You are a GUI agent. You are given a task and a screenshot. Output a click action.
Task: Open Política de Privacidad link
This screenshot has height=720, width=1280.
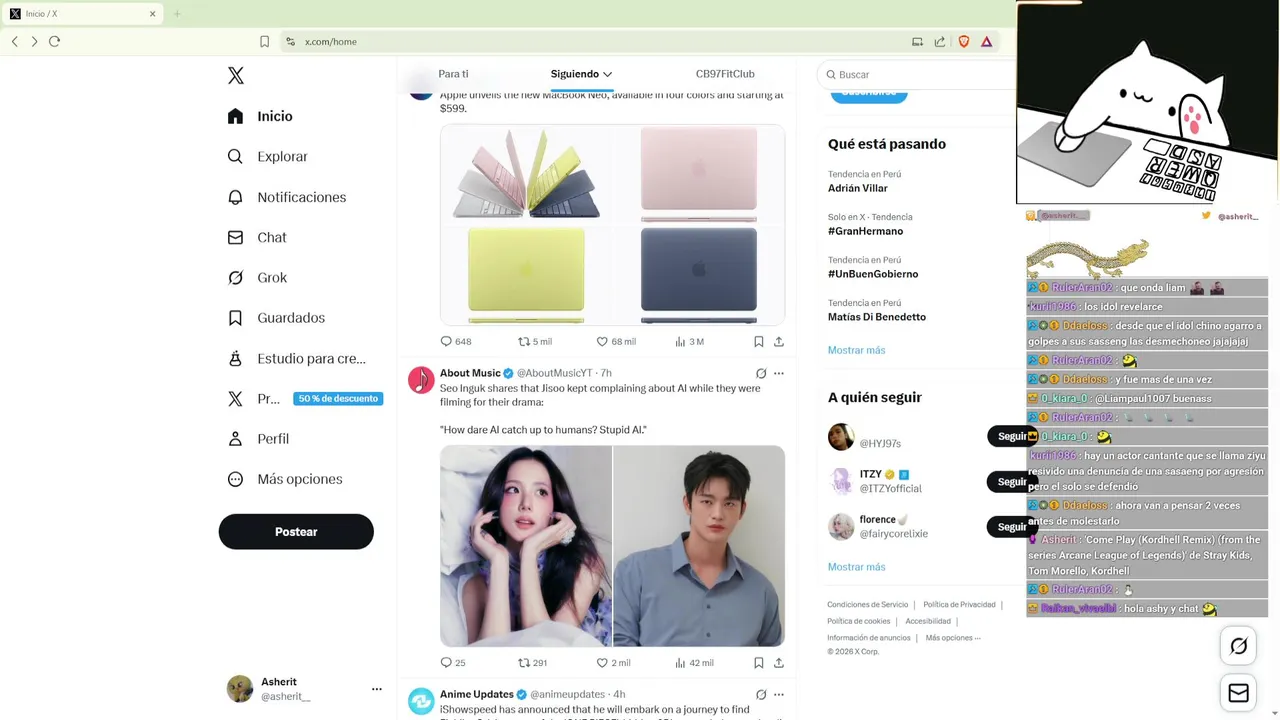[x=959, y=605]
